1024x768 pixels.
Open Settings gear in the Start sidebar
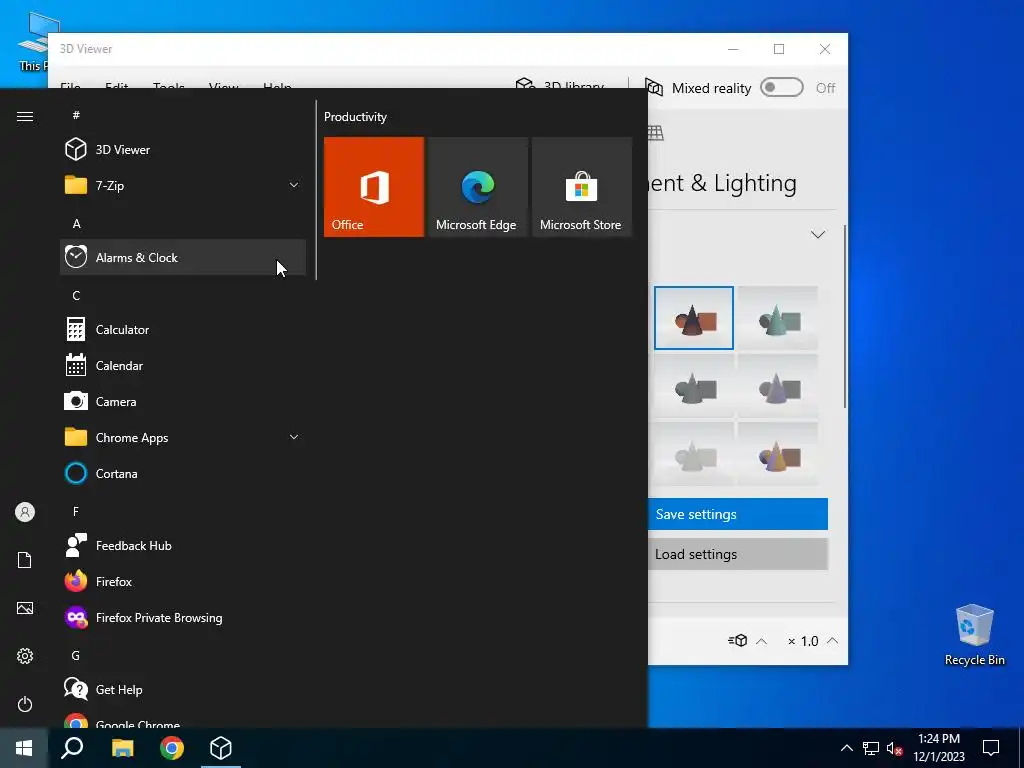(25, 656)
